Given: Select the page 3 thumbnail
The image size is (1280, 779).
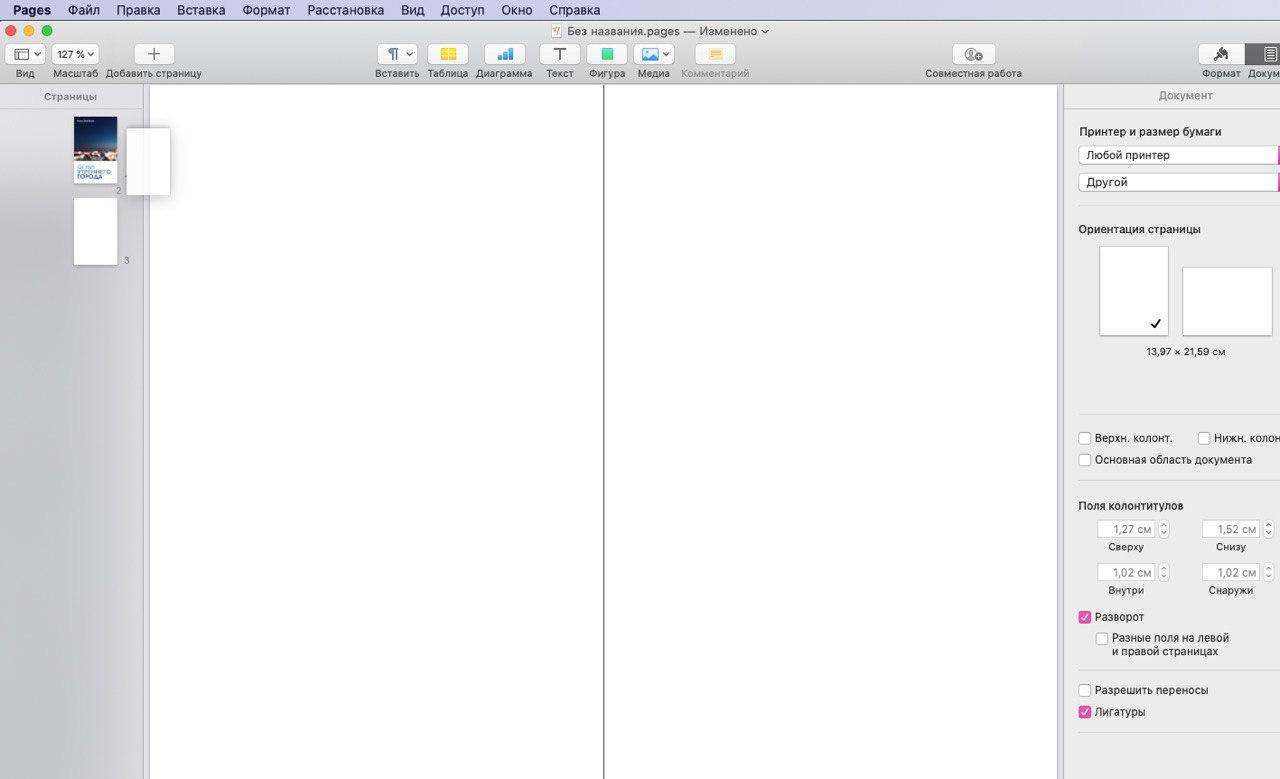Looking at the screenshot, I should [95, 231].
